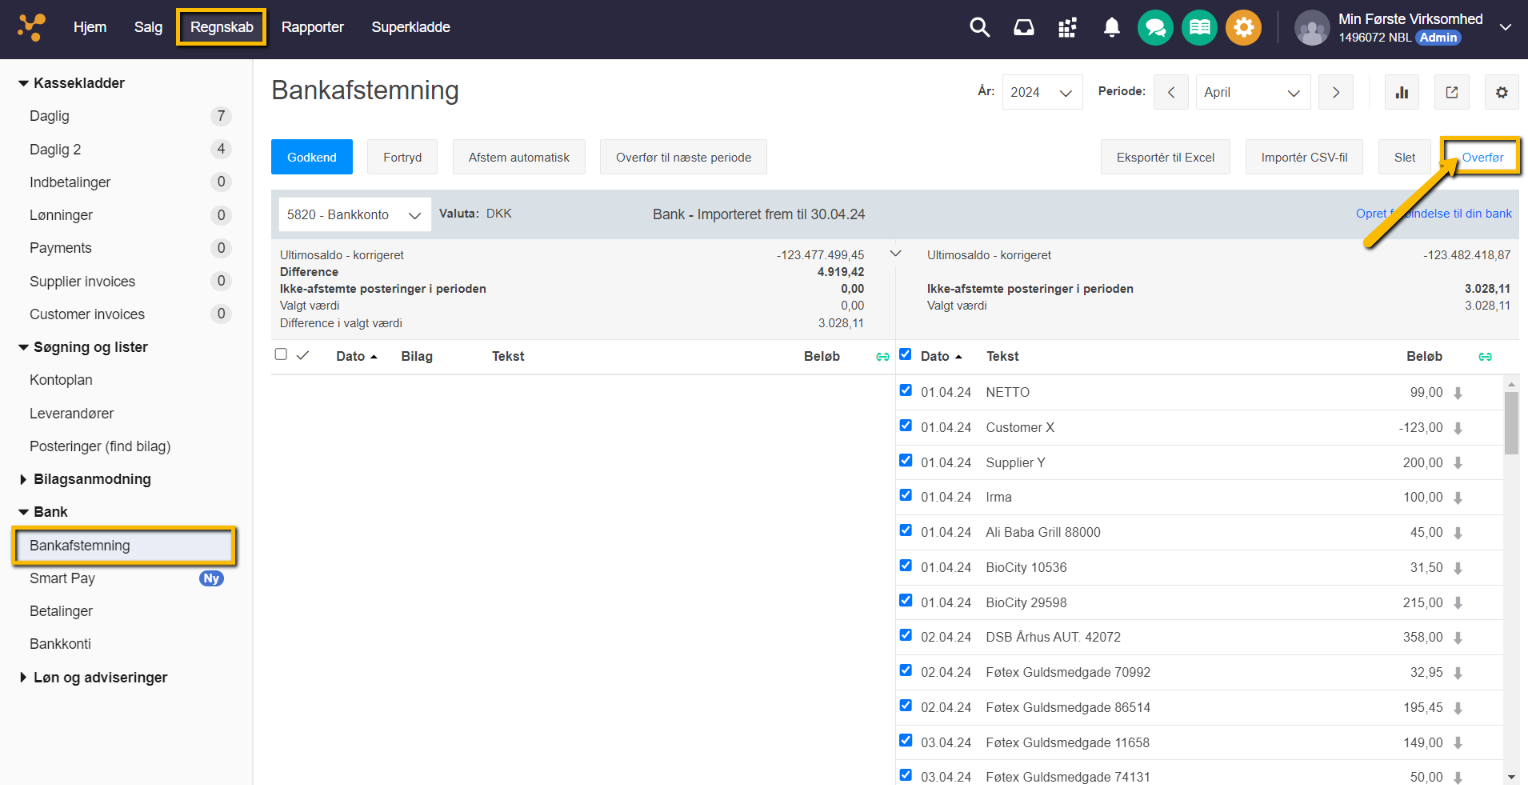Click the open-in-new-window icon

point(1451,92)
